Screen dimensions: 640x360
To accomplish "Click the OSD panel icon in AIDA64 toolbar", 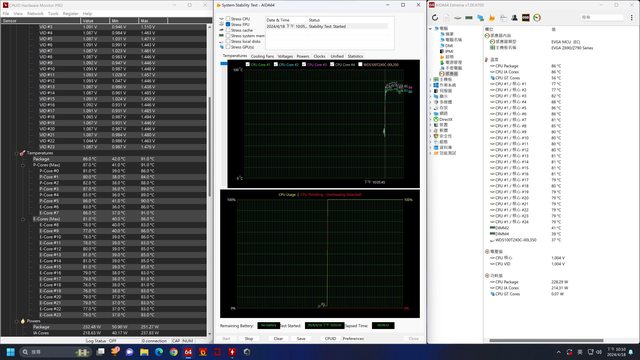I will click(x=526, y=18).
